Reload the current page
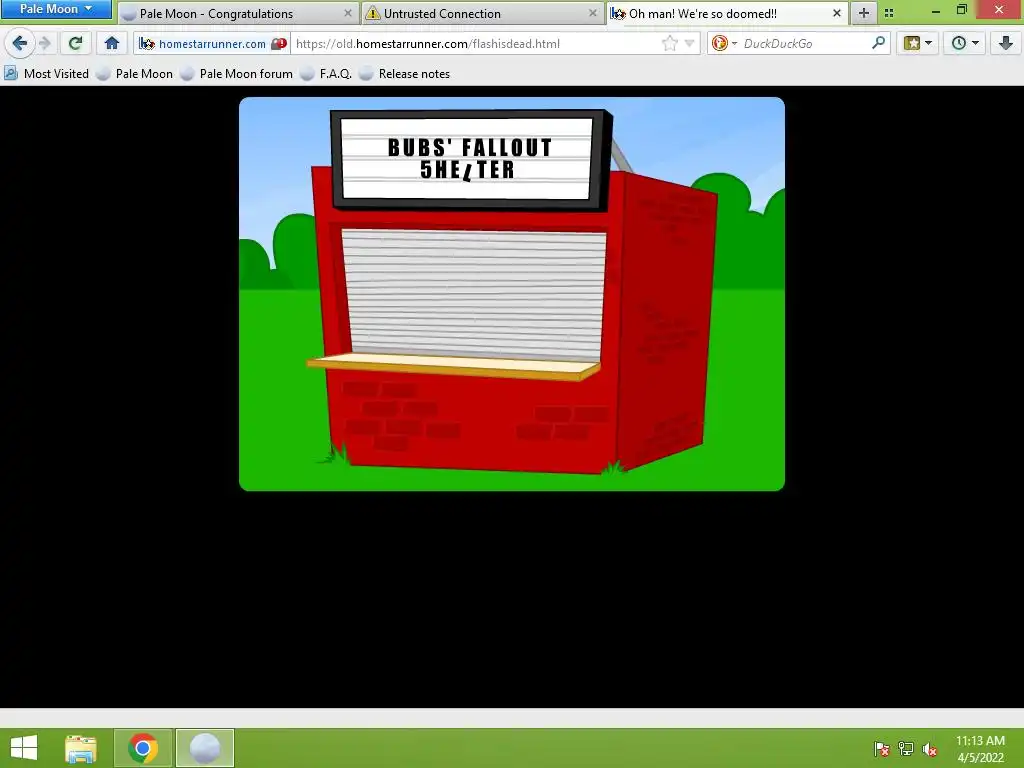The height and width of the screenshot is (768, 1024). point(75,44)
